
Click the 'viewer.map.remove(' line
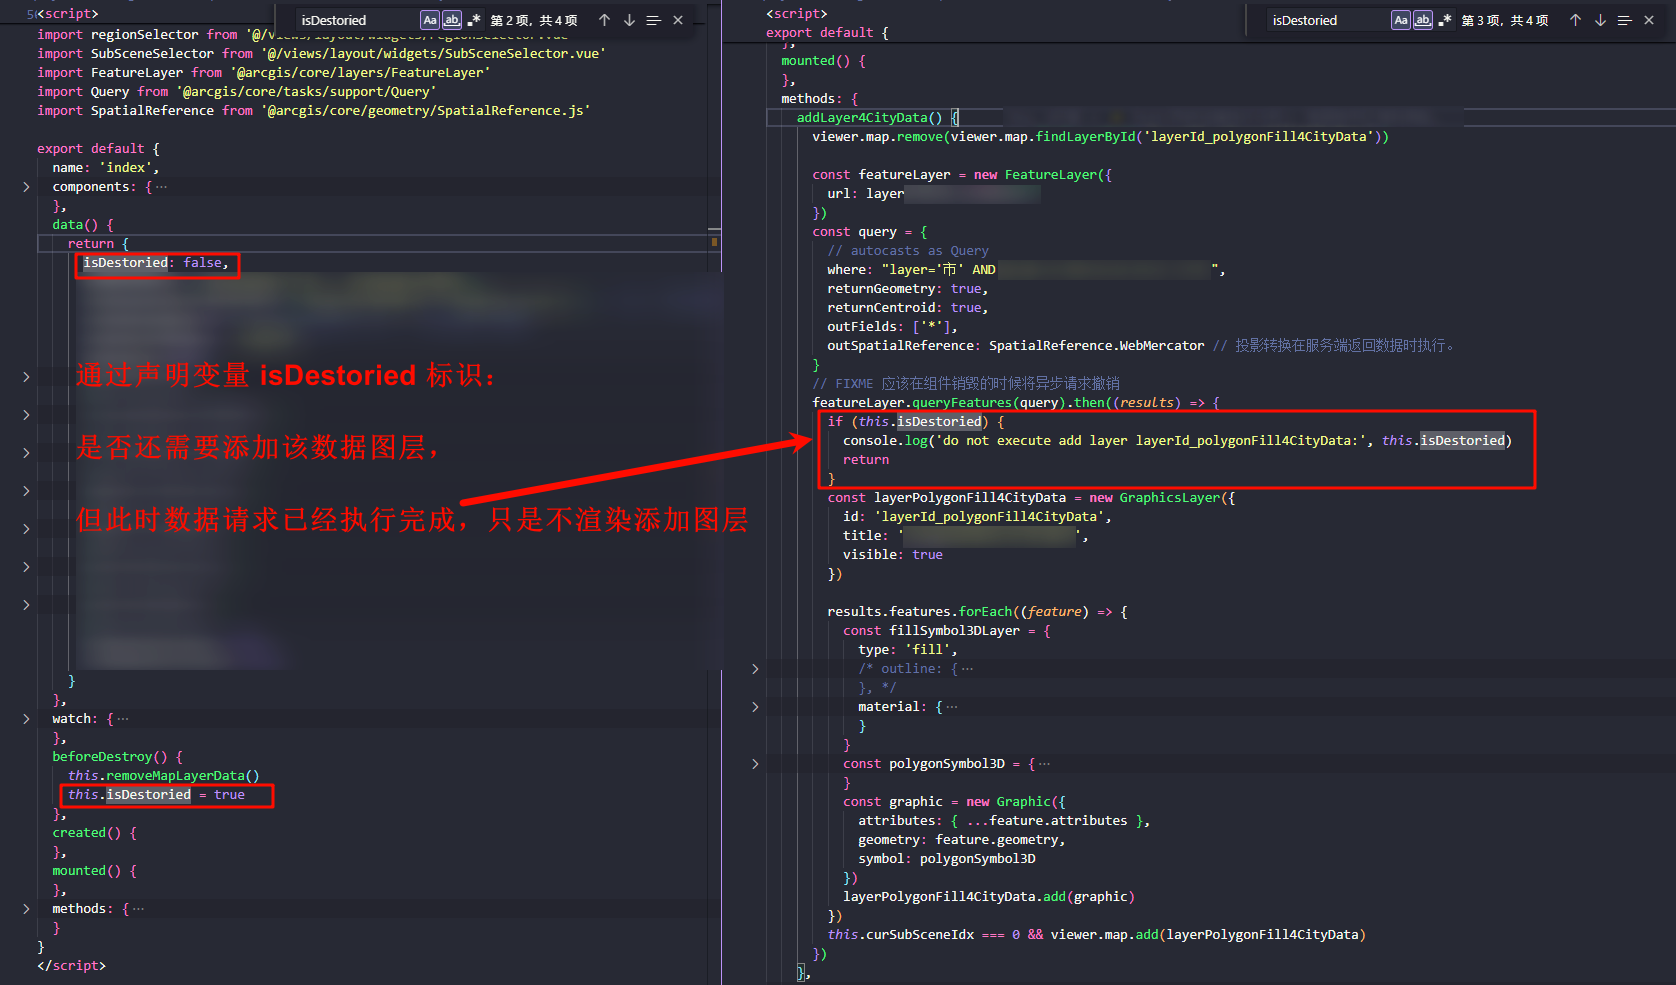coord(1100,137)
